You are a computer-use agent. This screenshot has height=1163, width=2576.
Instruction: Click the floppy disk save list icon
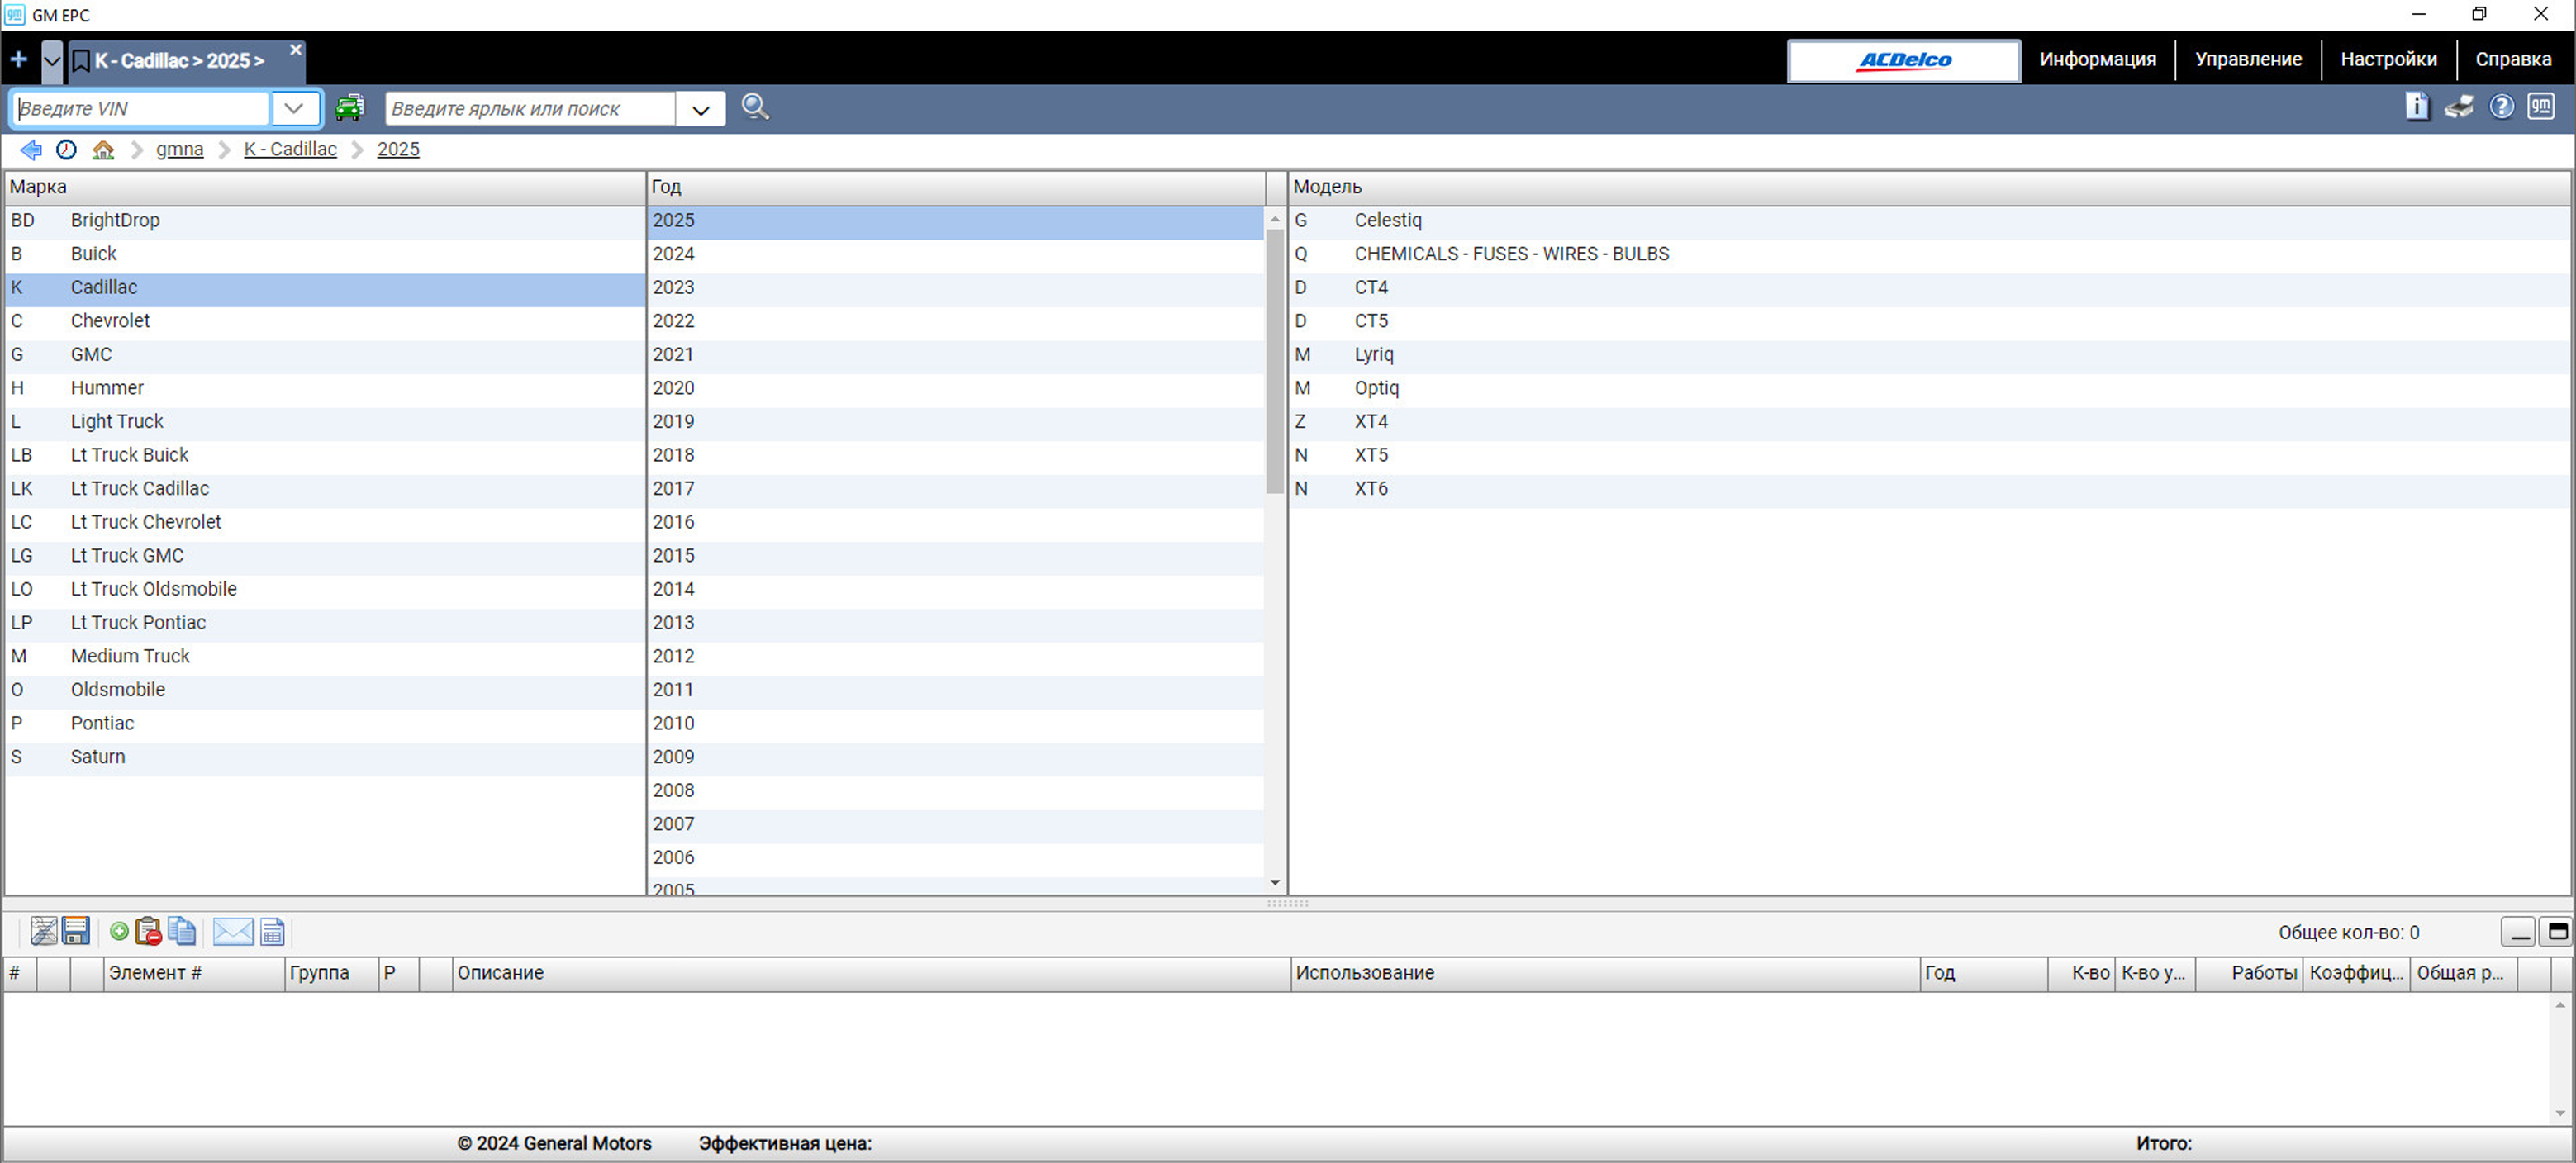click(76, 931)
